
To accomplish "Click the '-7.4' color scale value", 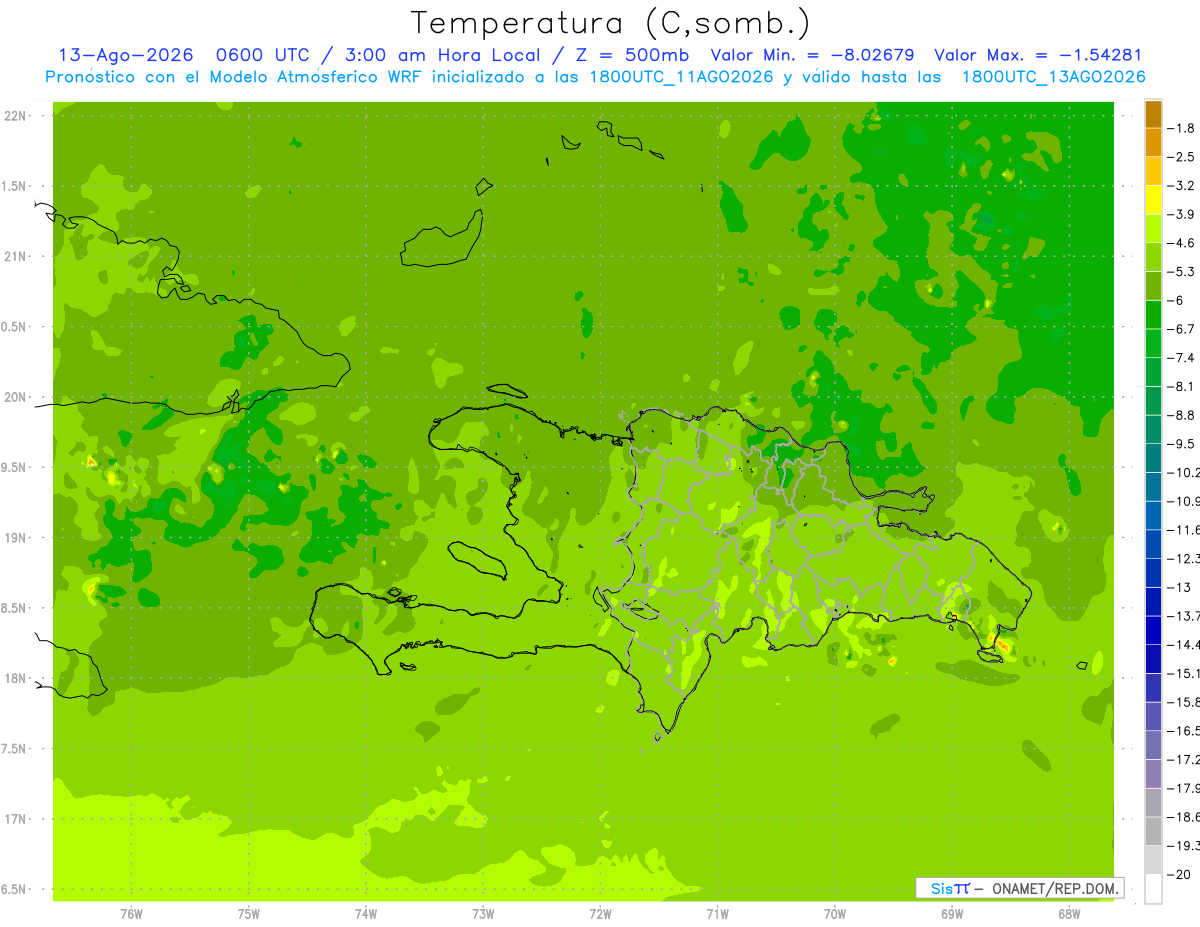I will click(x=1183, y=357).
